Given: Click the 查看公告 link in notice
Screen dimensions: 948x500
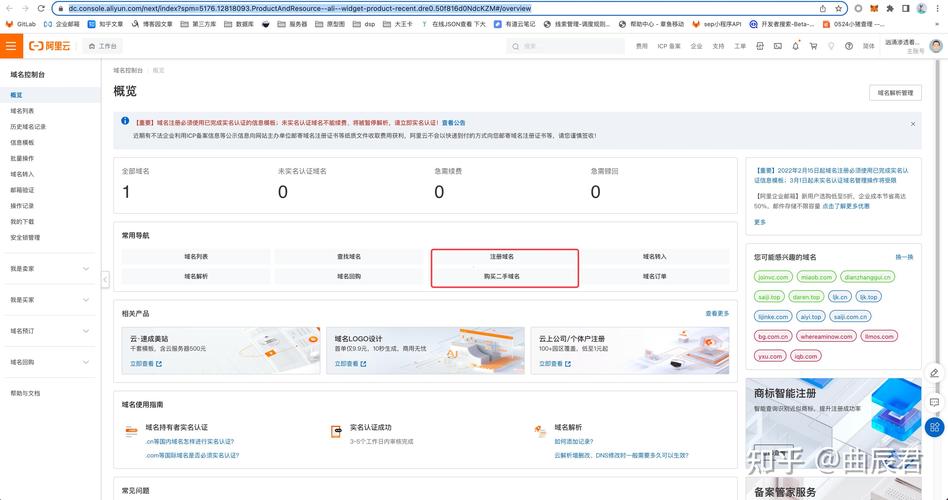Looking at the screenshot, I should tap(453, 123).
